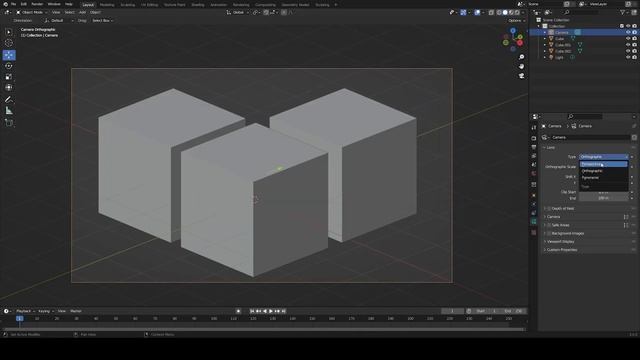Switch to the UV Editing workspace tab
The width and height of the screenshot is (640, 360).
149,5
